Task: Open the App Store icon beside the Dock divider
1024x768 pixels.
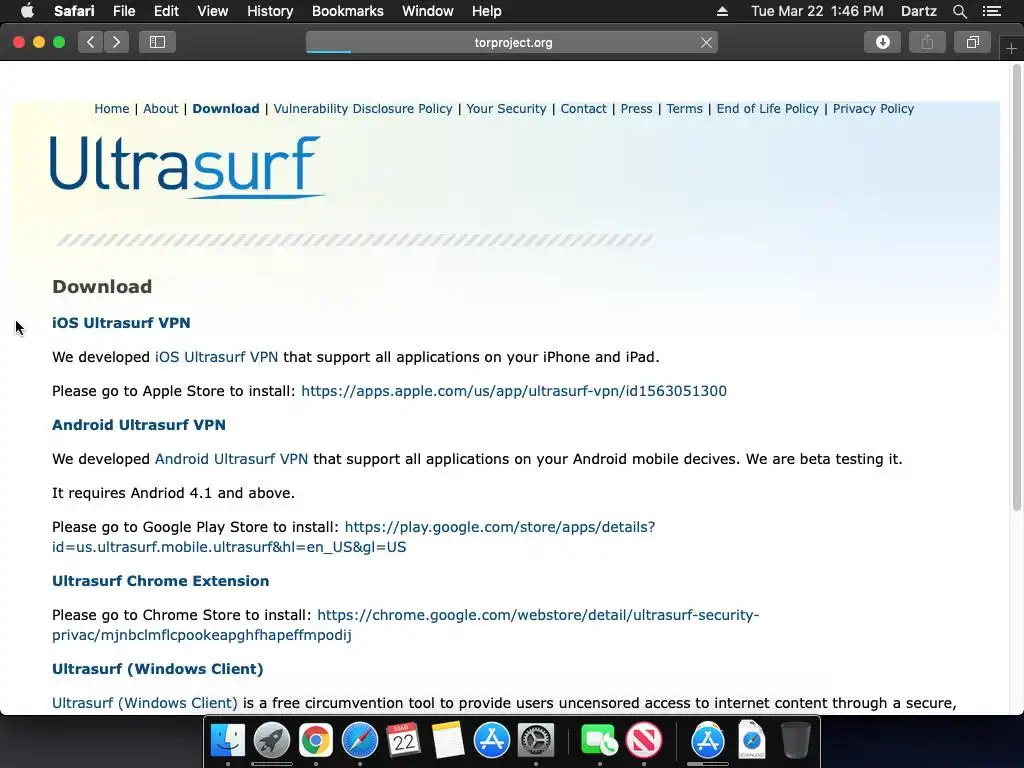Action: coord(708,741)
